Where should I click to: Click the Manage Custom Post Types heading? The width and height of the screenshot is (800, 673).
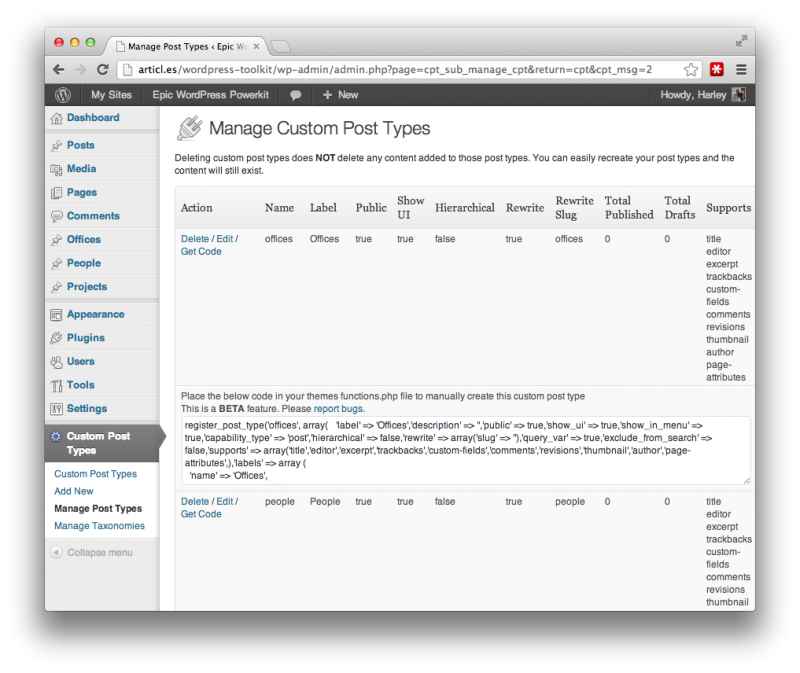(x=319, y=128)
